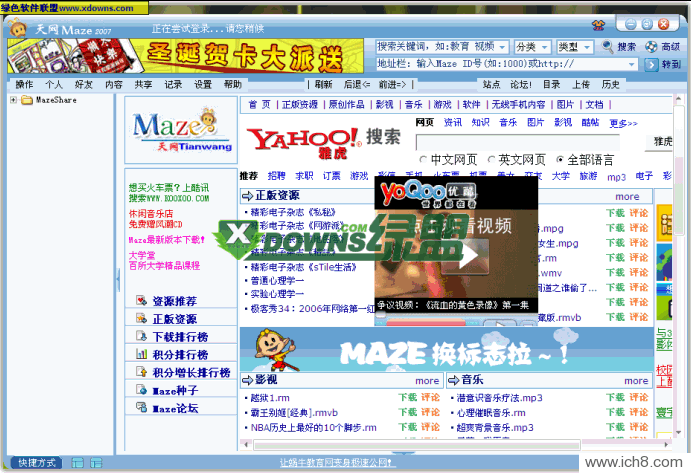Image resolution: width=691 pixels, height=473 pixels.
Task: Click status bar 让蜗牛教育网 link
Action: tap(338, 462)
